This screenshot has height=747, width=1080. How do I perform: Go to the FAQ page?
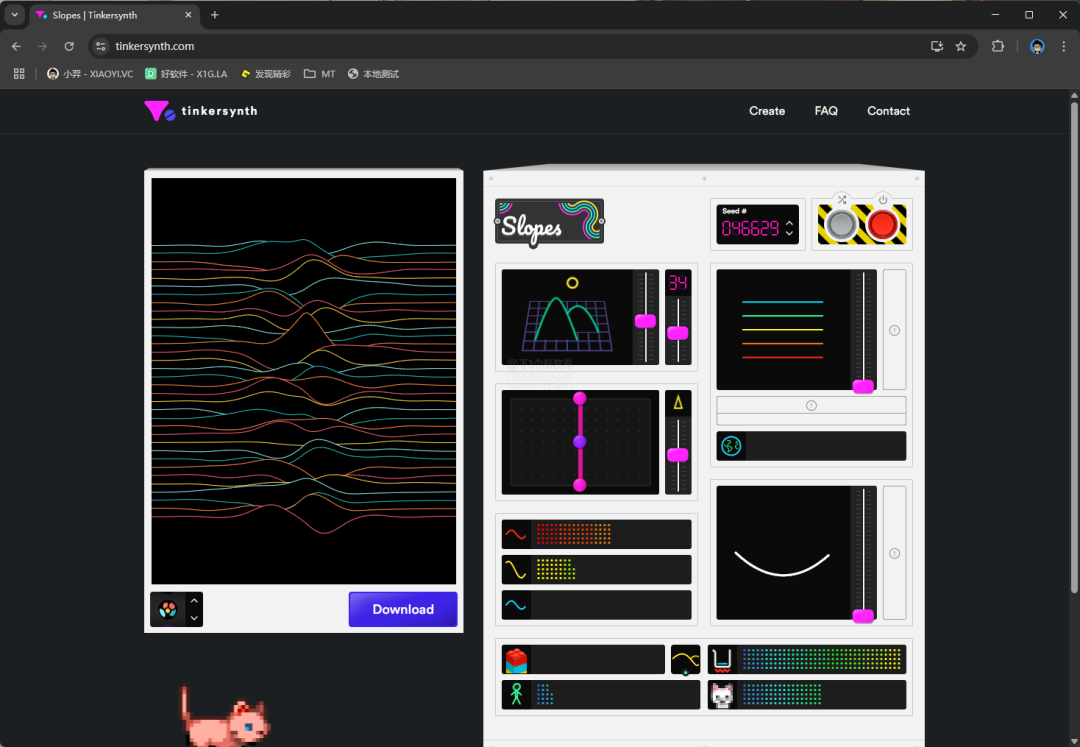point(826,111)
